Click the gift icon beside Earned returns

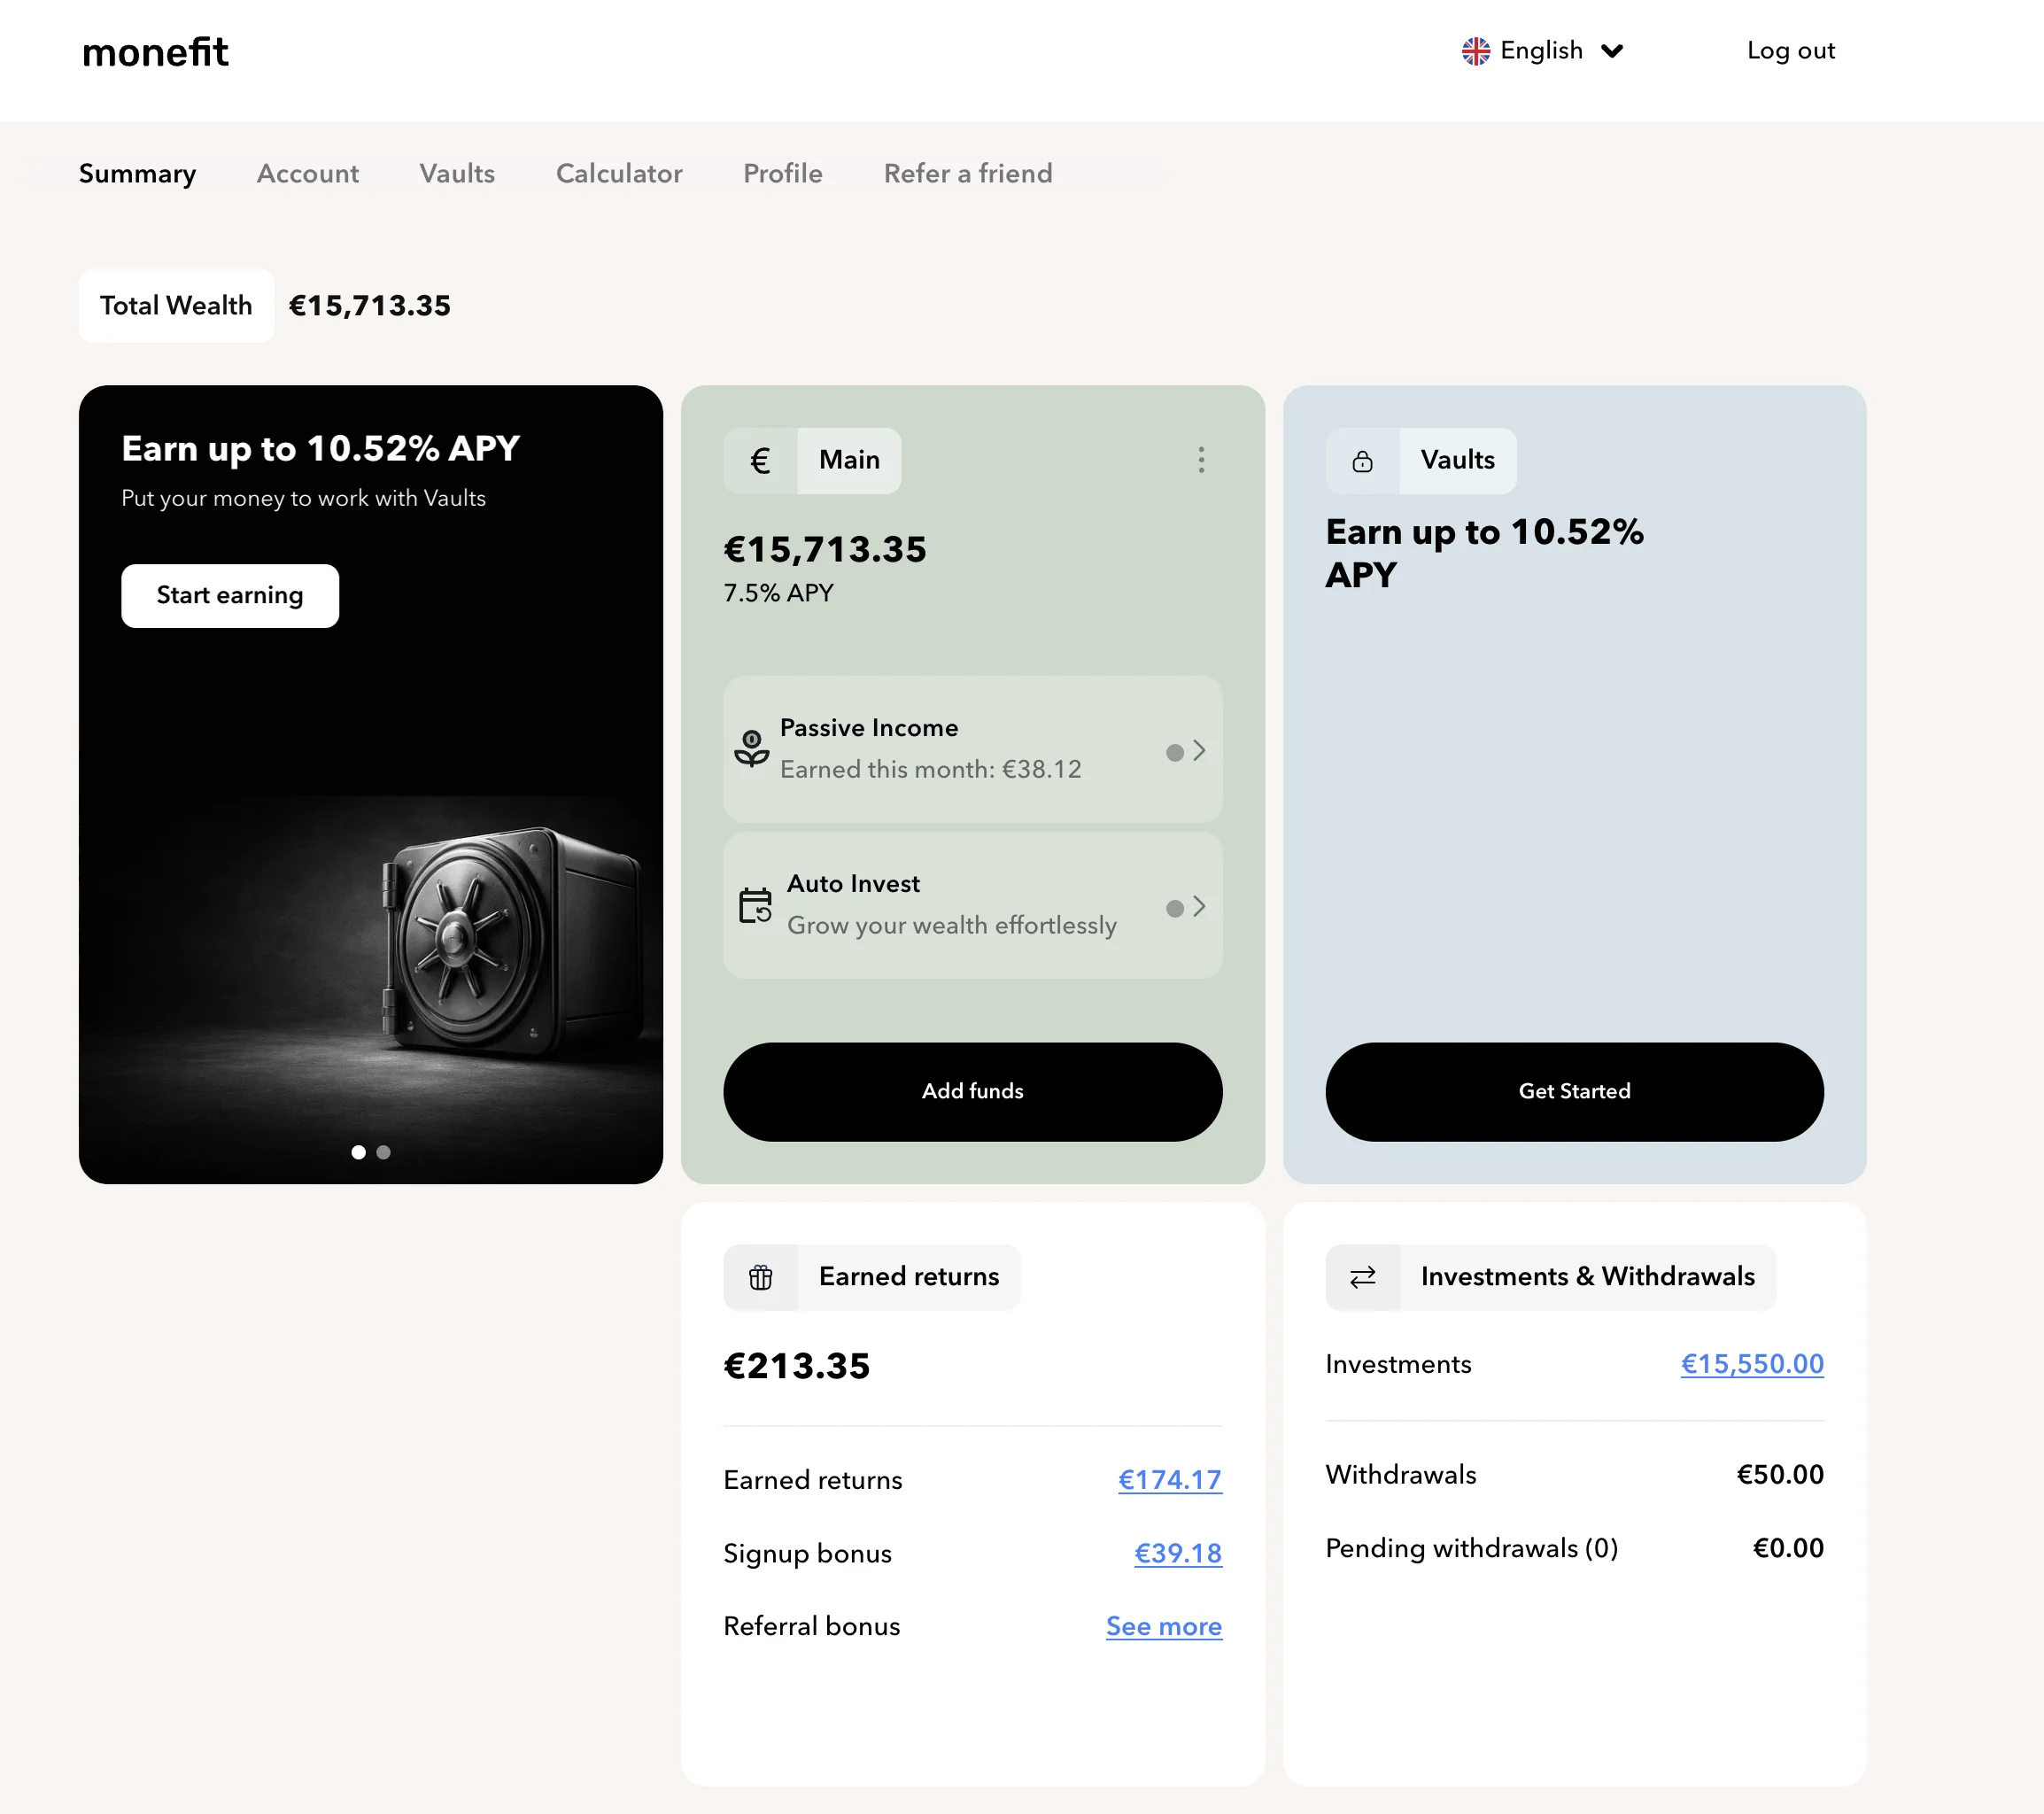point(760,1277)
